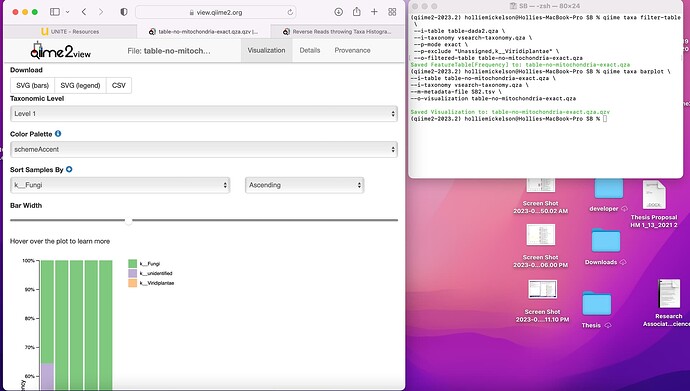Click the qiime2view logo
The width and height of the screenshot is (690, 391).
tap(60, 51)
